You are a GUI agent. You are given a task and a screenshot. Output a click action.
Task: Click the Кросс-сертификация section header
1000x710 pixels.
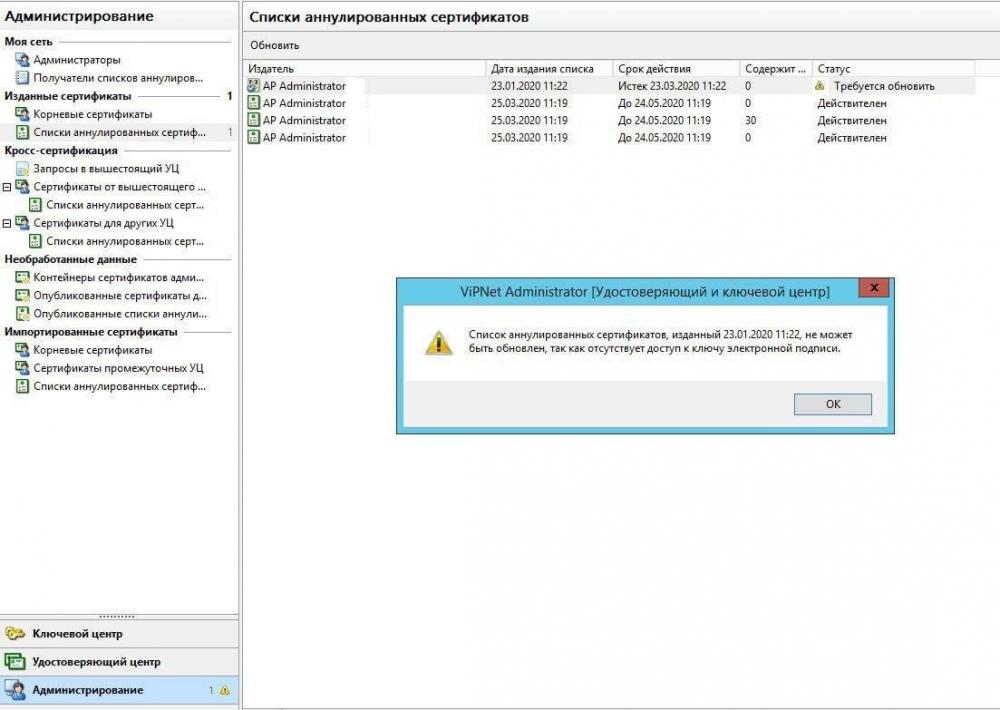coord(61,151)
